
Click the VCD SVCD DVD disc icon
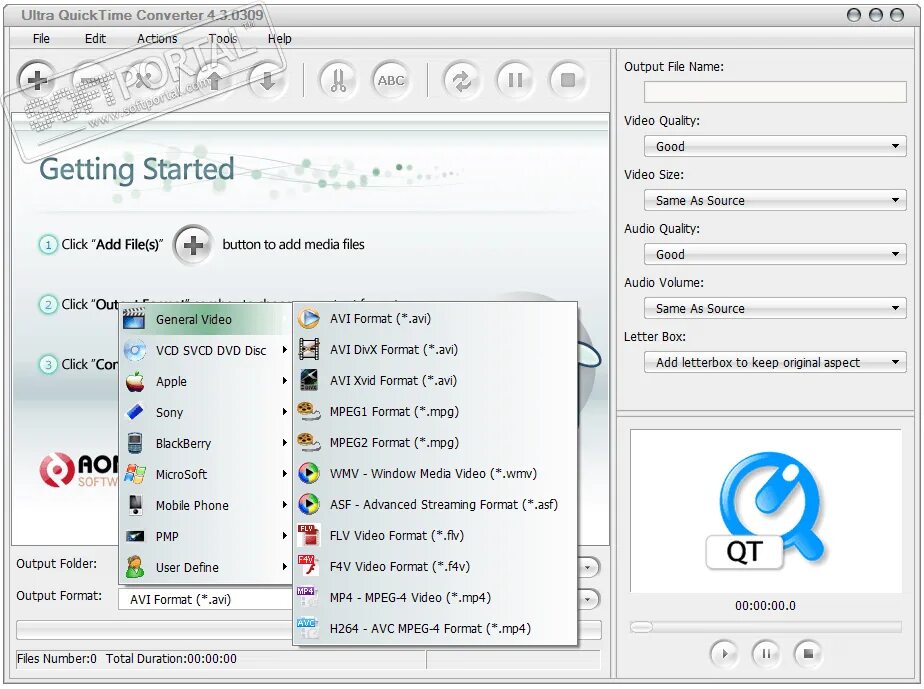(x=135, y=350)
